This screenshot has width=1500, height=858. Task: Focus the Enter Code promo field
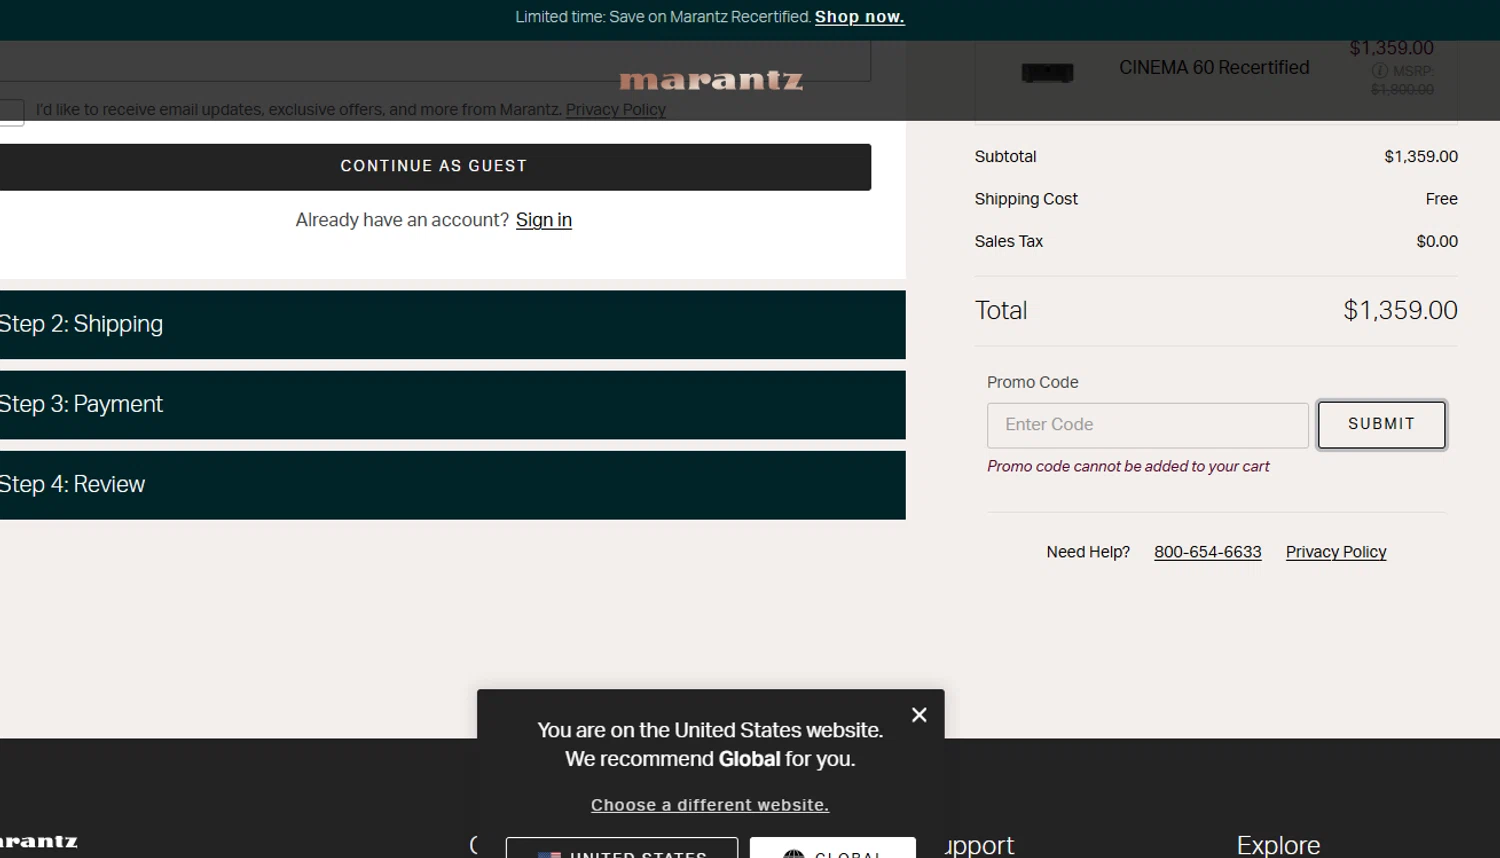(1147, 425)
